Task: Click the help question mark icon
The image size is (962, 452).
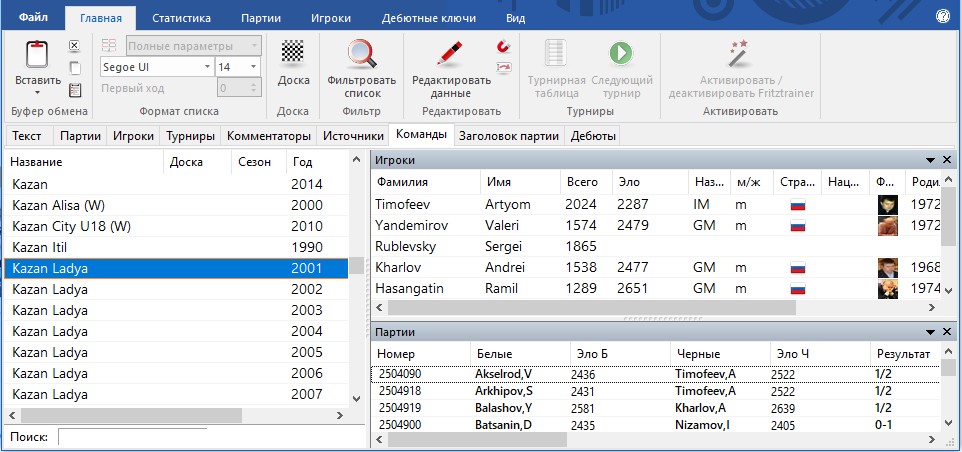Action: click(x=942, y=17)
